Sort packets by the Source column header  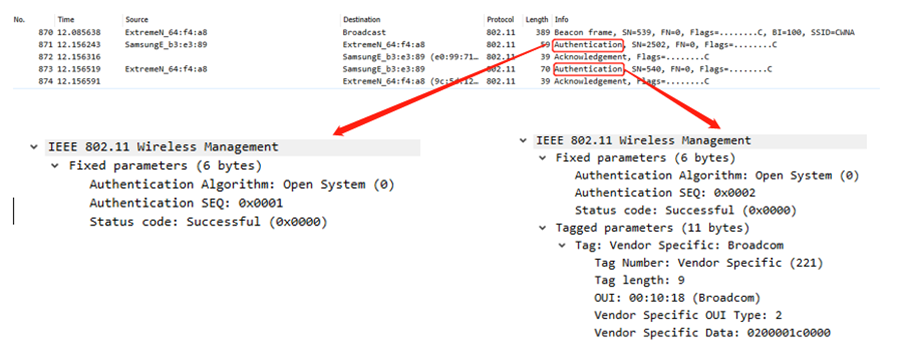point(136,20)
